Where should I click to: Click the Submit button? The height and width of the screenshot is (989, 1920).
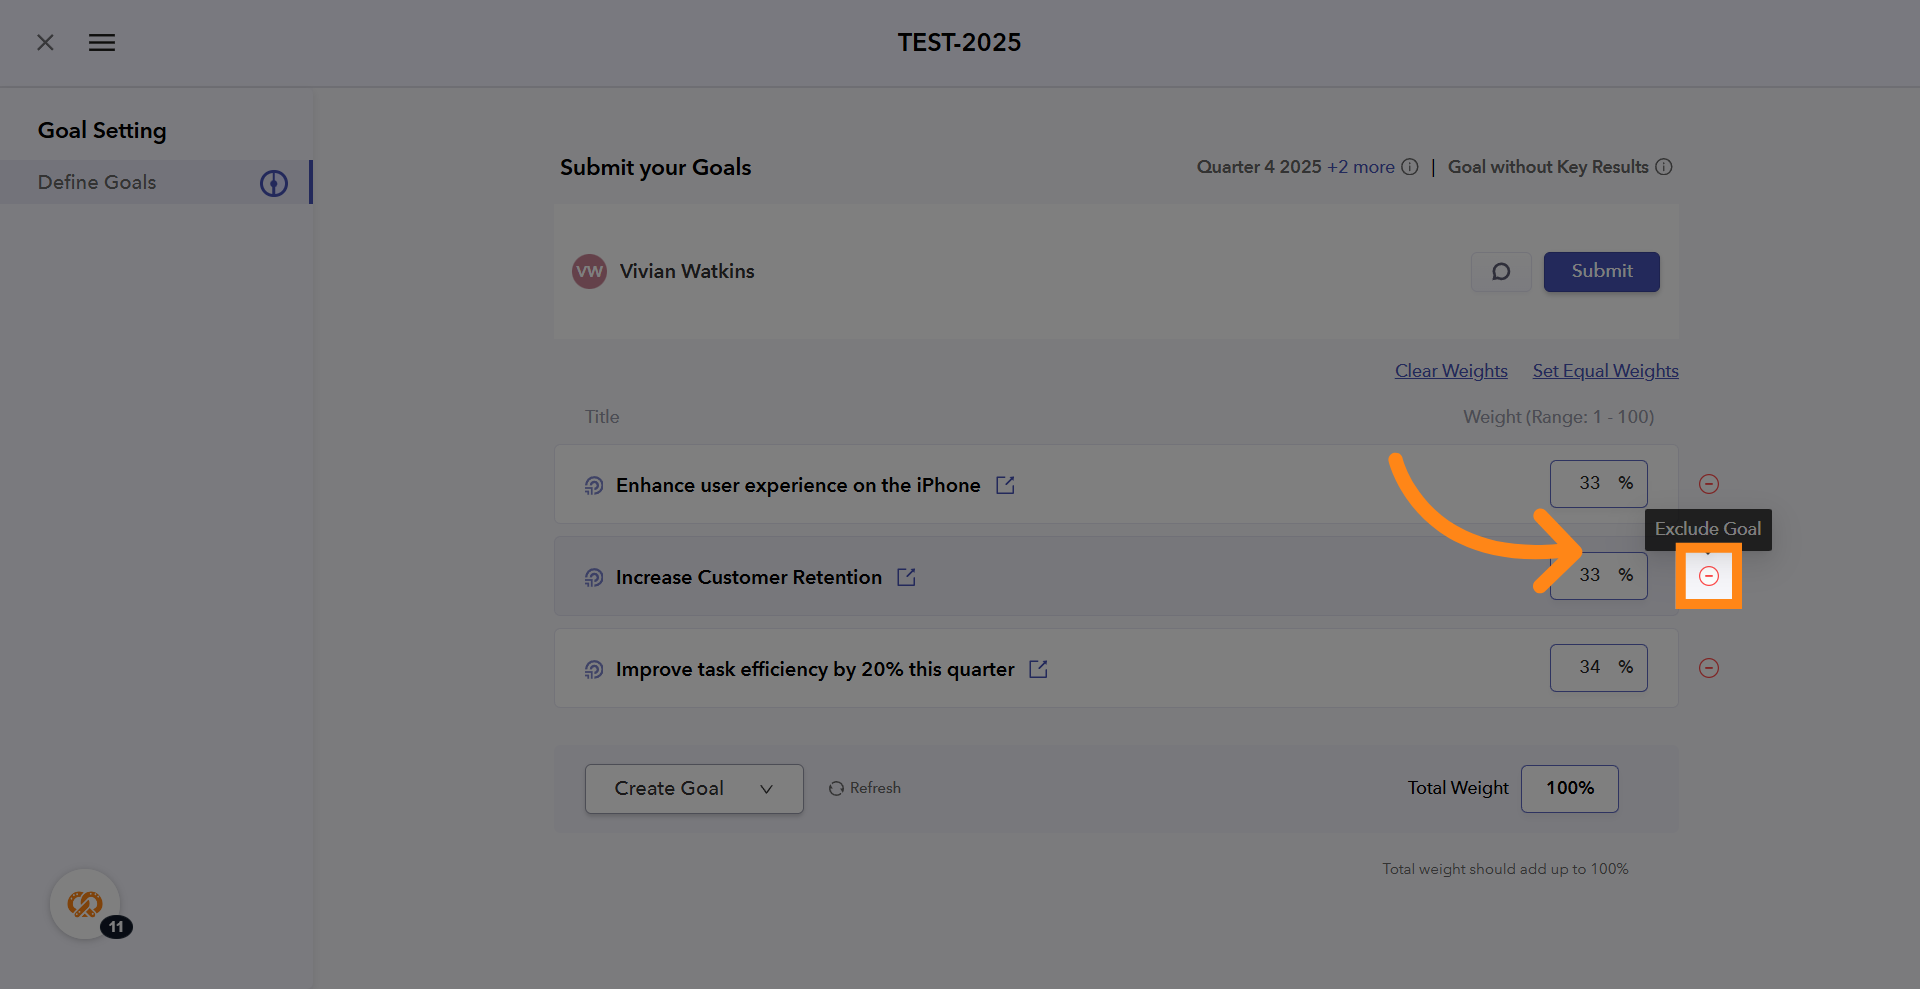[x=1601, y=272]
